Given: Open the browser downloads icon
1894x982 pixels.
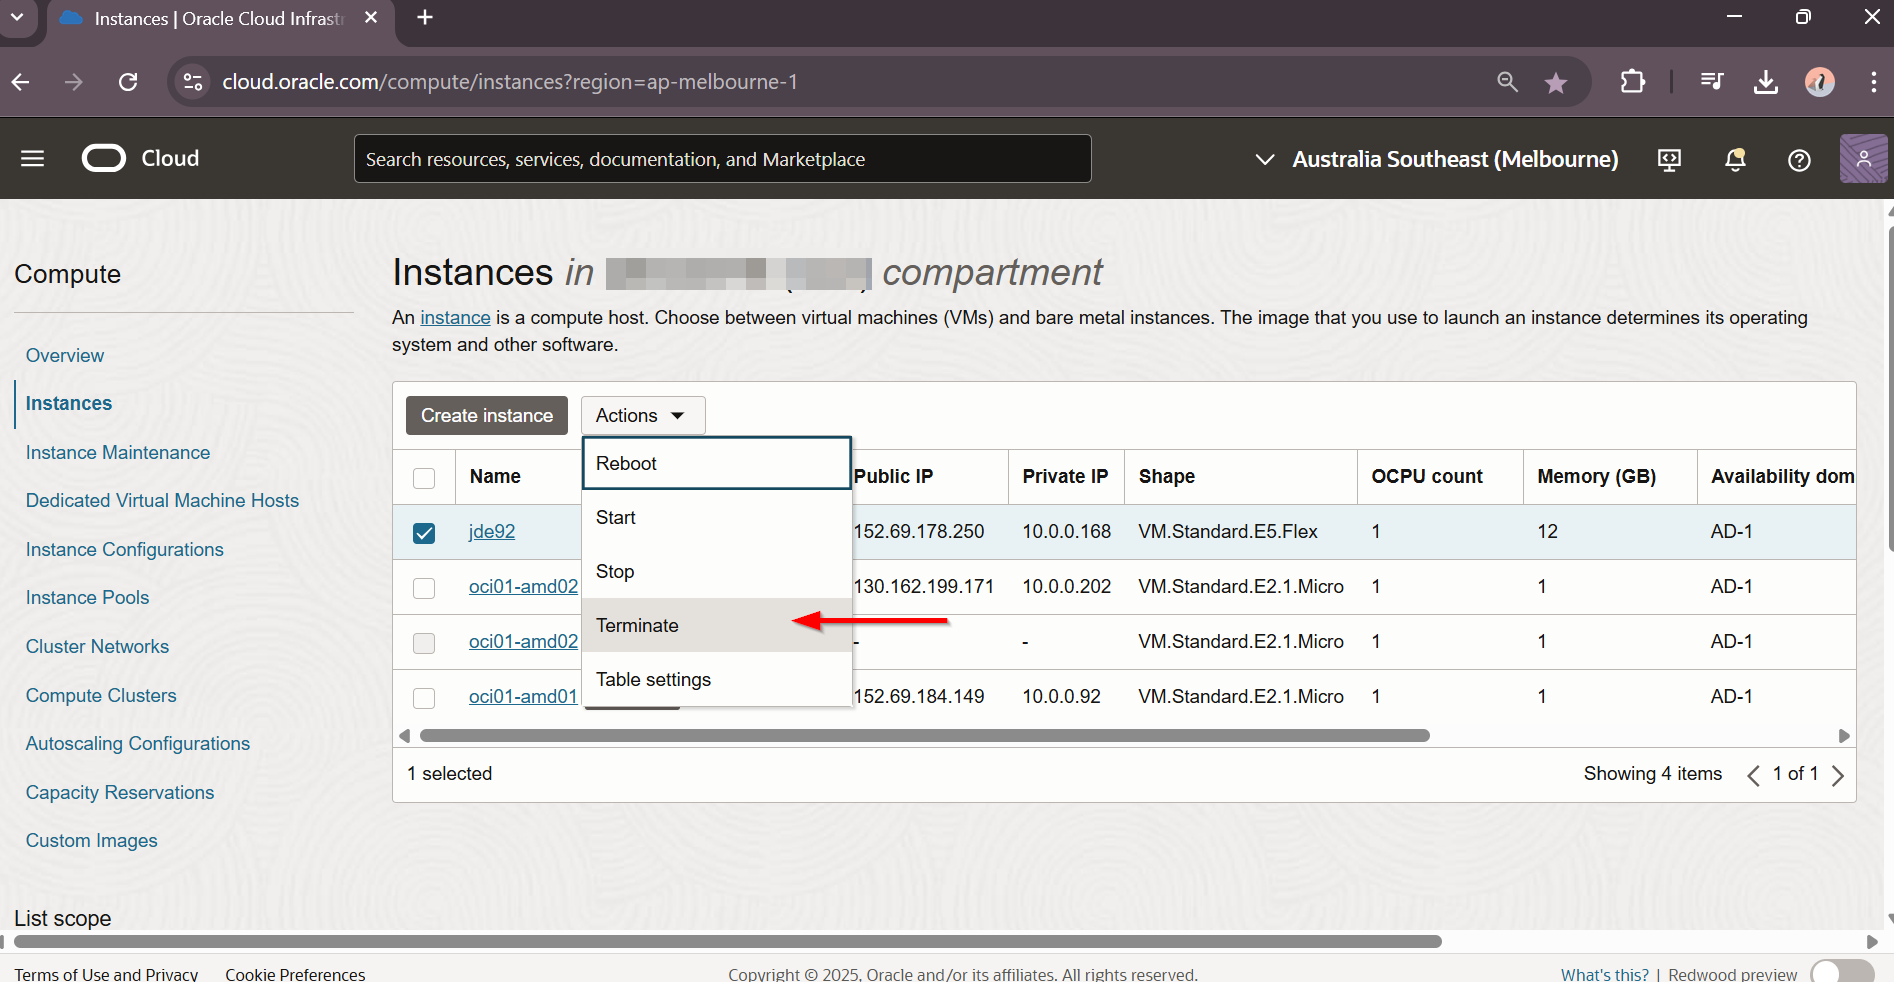Looking at the screenshot, I should pyautogui.click(x=1765, y=82).
